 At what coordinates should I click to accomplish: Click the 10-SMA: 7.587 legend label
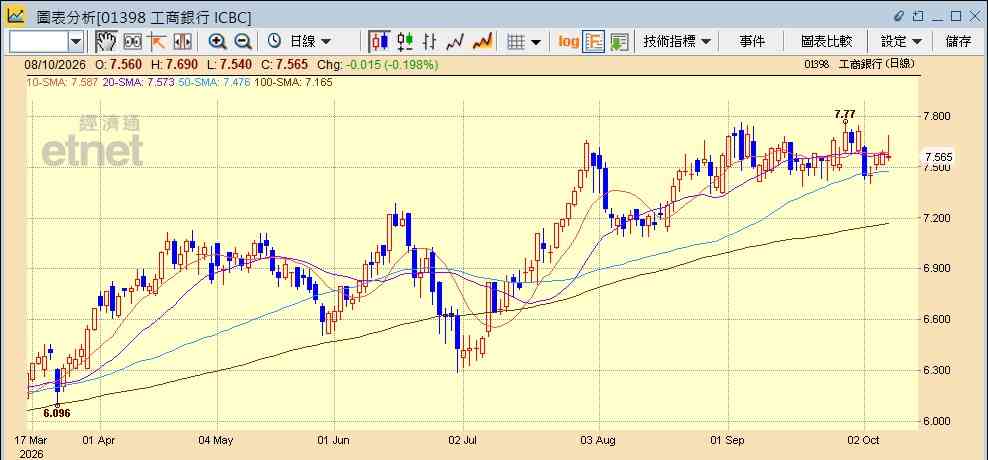tap(61, 82)
